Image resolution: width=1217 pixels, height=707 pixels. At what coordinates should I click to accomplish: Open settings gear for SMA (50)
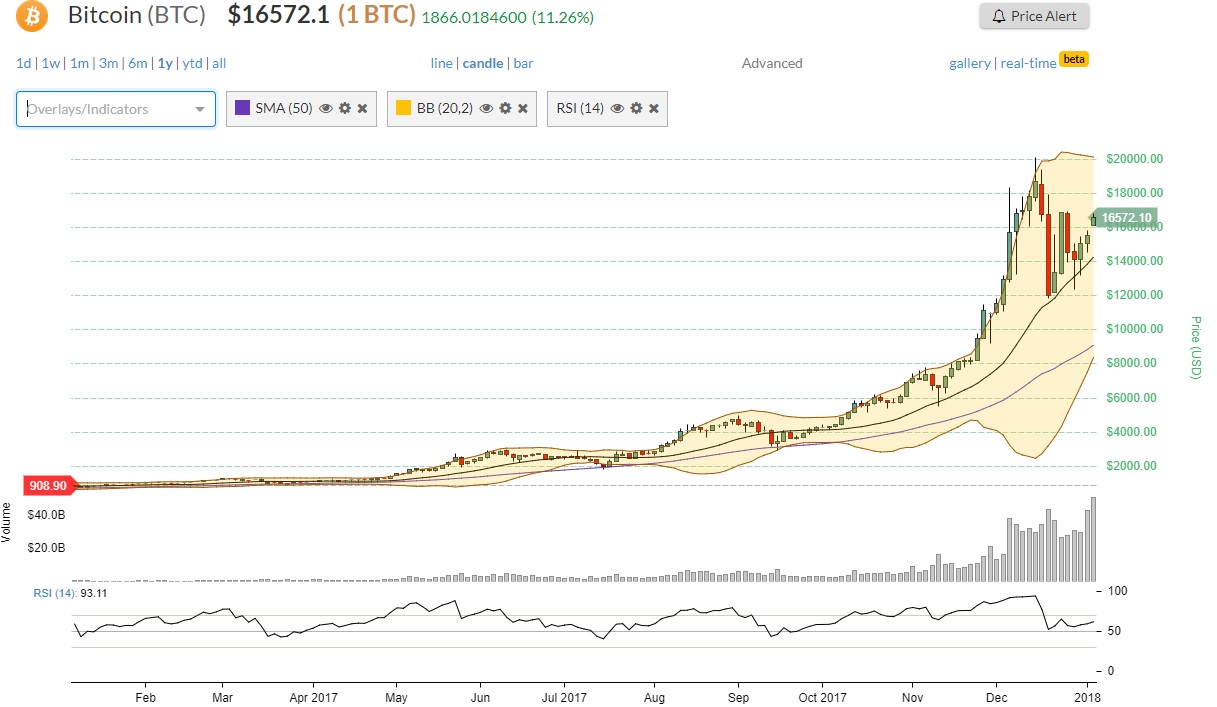(344, 108)
